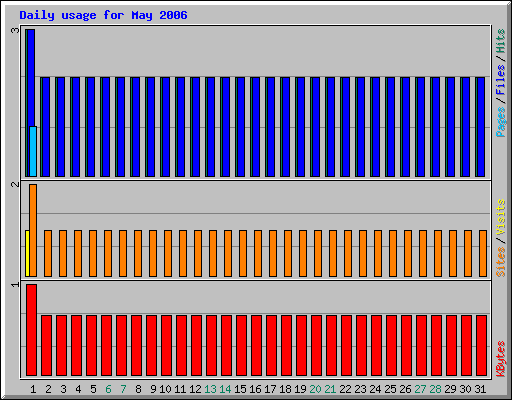Select the orange Sites bar above day 31
The height and width of the screenshot is (400, 512).
tap(483, 253)
